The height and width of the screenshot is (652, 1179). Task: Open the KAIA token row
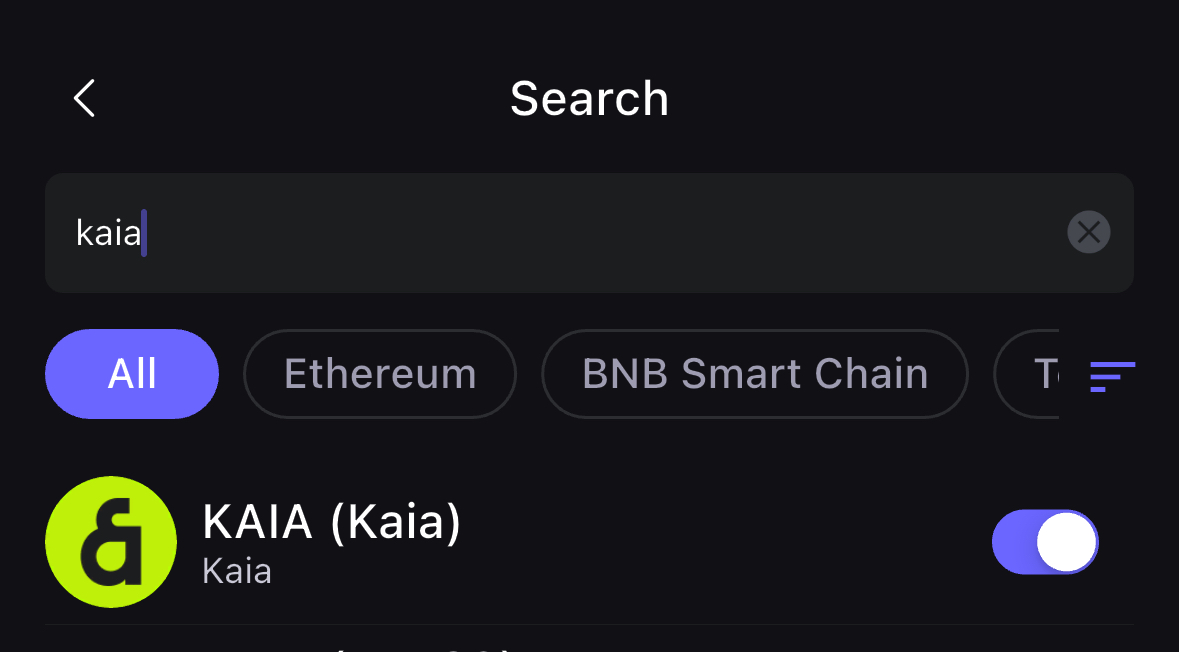point(590,541)
